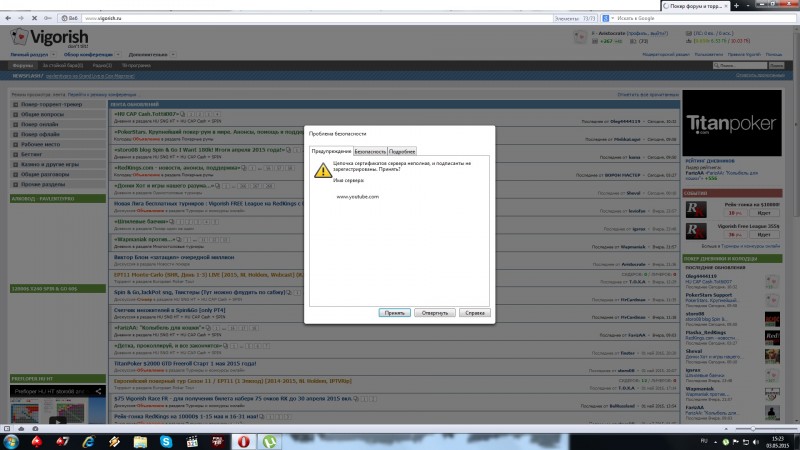Image resolution: width=800 pixels, height=450 pixels.
Task: Click the address field showing www.vigorish.ru
Action: (x=316, y=18)
